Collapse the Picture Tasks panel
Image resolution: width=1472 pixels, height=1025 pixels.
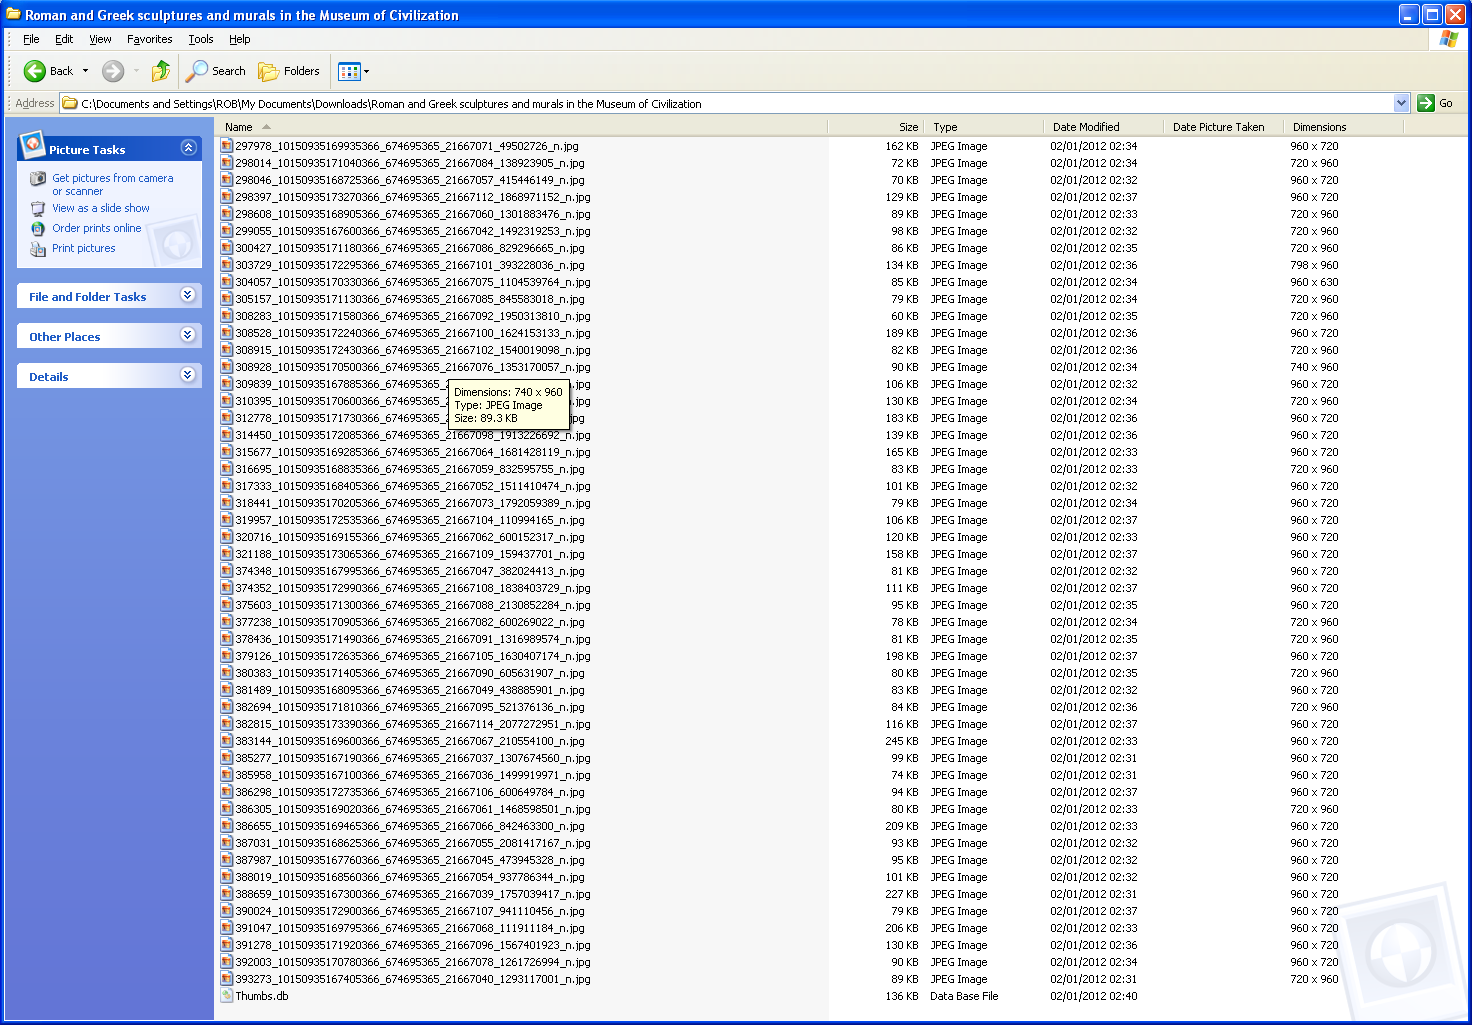(188, 148)
